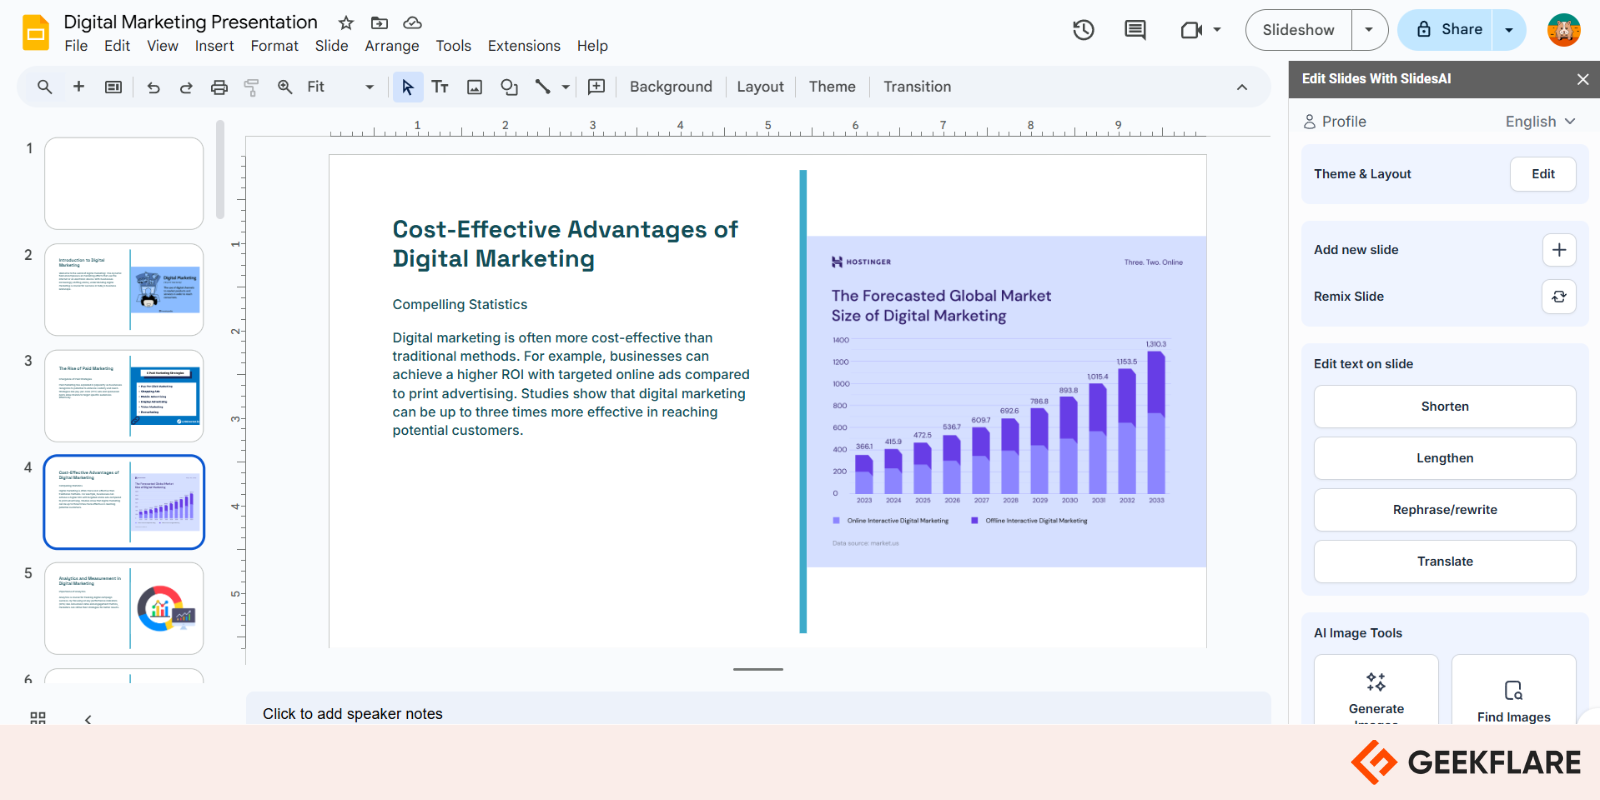Select slide 5 thumbnail
The image size is (1600, 800).
click(124, 608)
